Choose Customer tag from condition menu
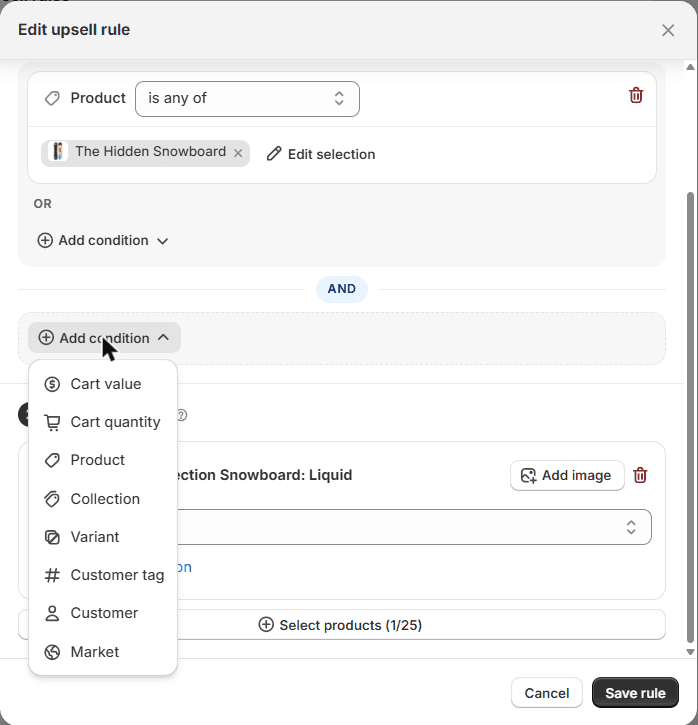The height and width of the screenshot is (725, 698). tap(103, 575)
